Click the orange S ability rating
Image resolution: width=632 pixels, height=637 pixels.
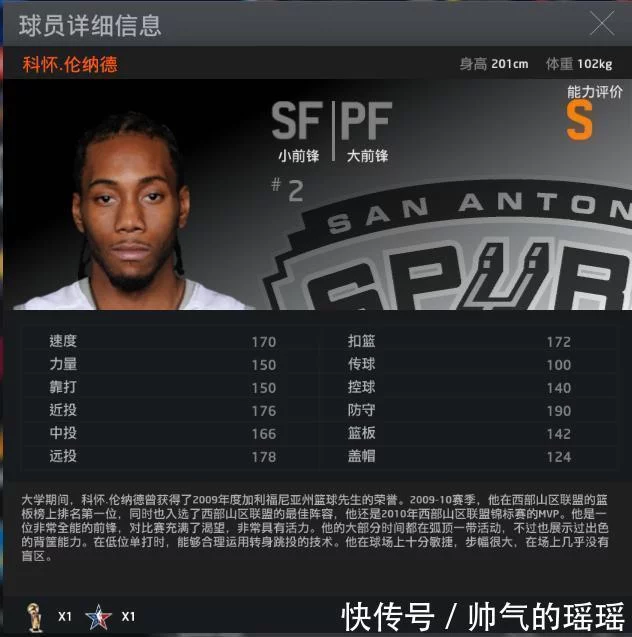[580, 120]
